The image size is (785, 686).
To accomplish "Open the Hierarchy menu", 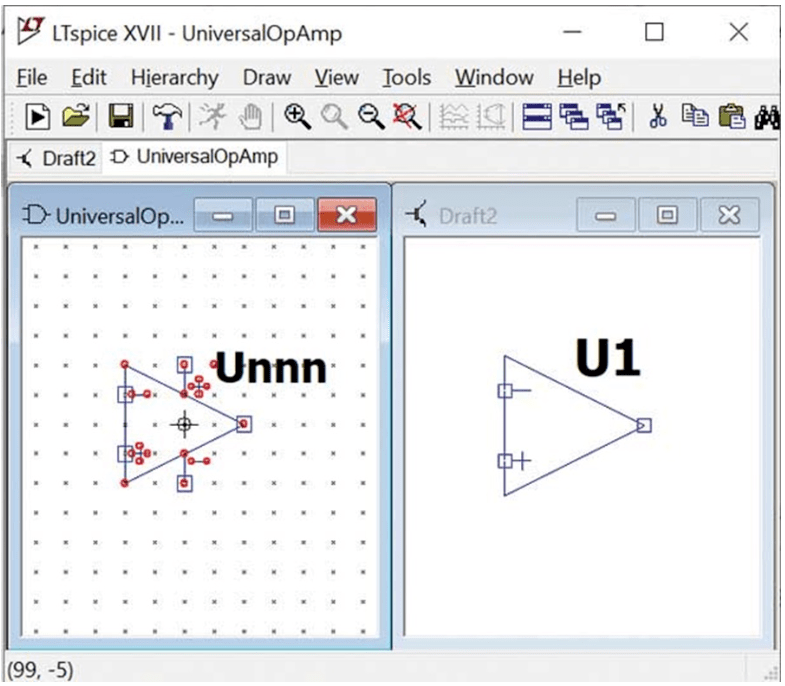I will pos(175,78).
